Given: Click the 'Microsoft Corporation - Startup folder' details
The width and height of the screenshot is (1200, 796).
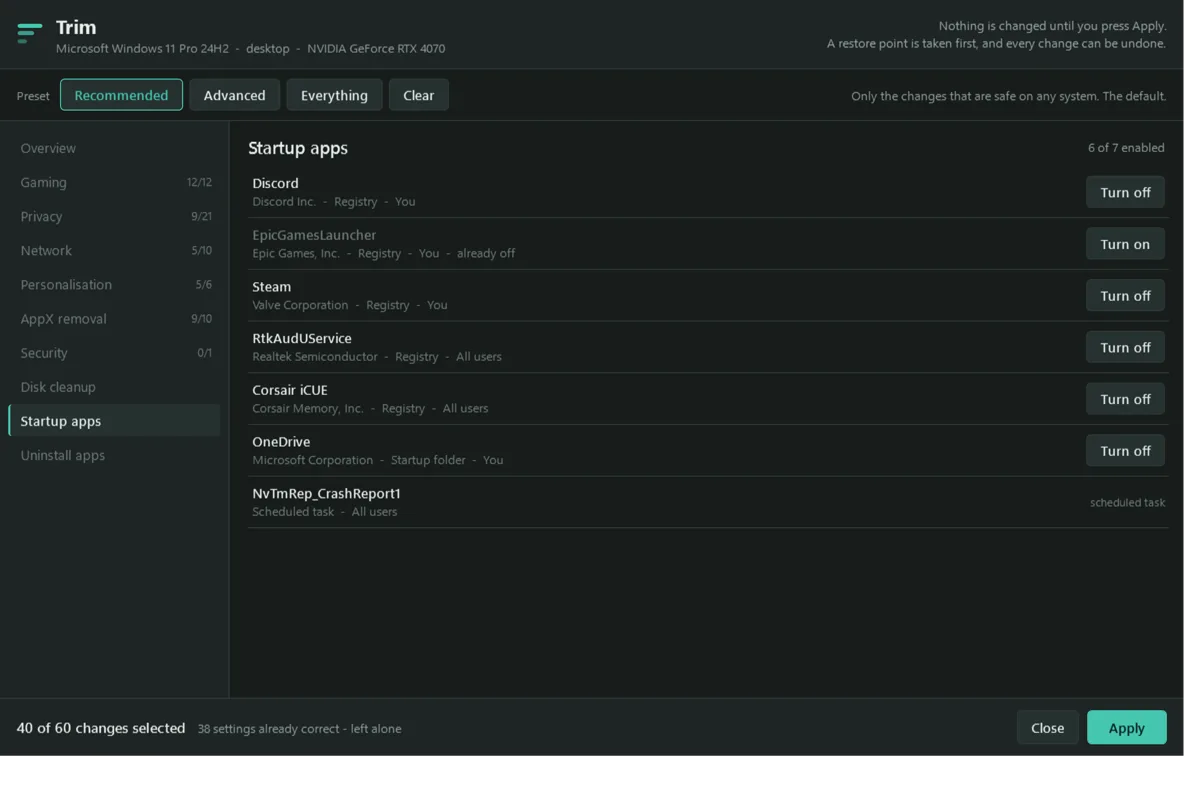Looking at the screenshot, I should click(378, 460).
